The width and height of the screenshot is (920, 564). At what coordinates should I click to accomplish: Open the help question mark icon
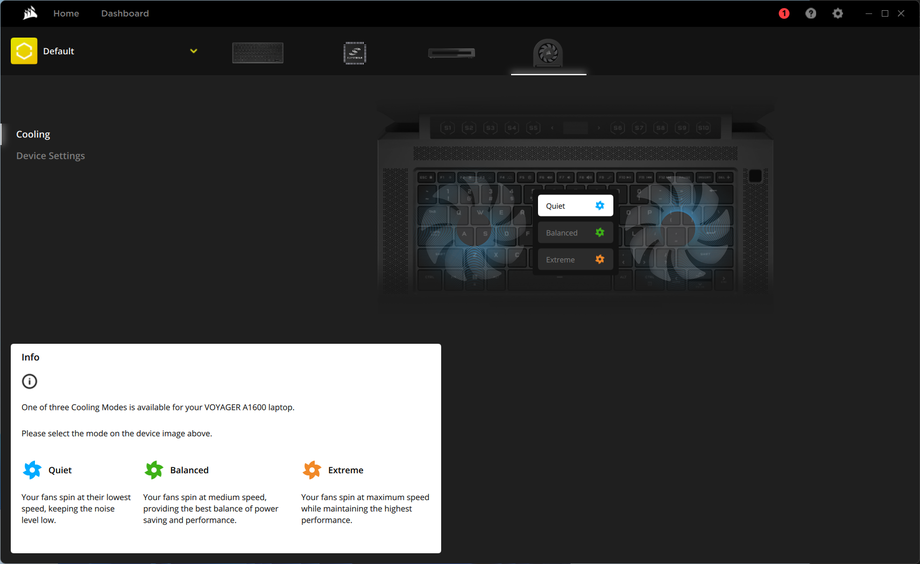[x=811, y=13]
